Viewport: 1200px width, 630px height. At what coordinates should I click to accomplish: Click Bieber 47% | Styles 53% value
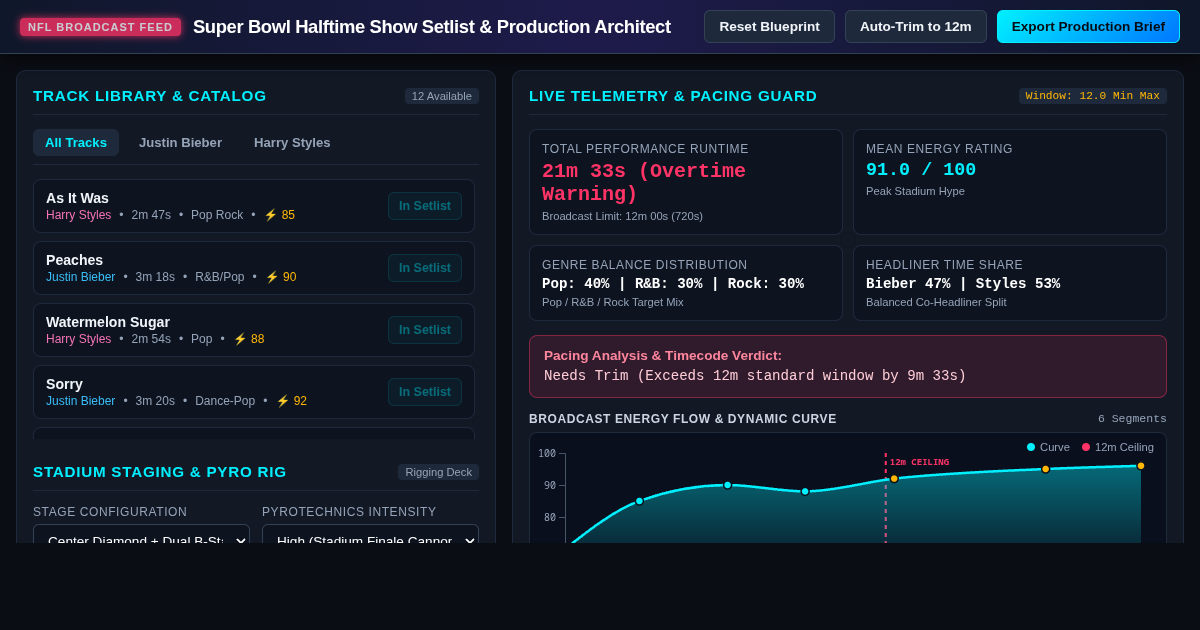point(963,284)
